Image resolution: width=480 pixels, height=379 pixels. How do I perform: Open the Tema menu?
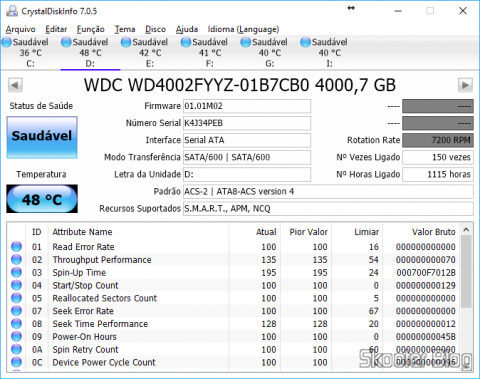[x=125, y=29]
